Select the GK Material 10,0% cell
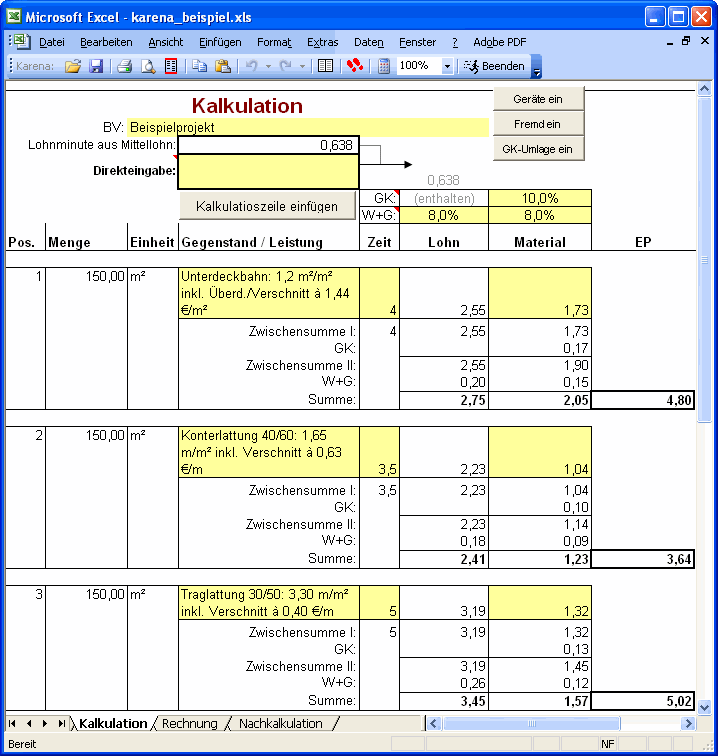718x756 pixels. point(540,198)
